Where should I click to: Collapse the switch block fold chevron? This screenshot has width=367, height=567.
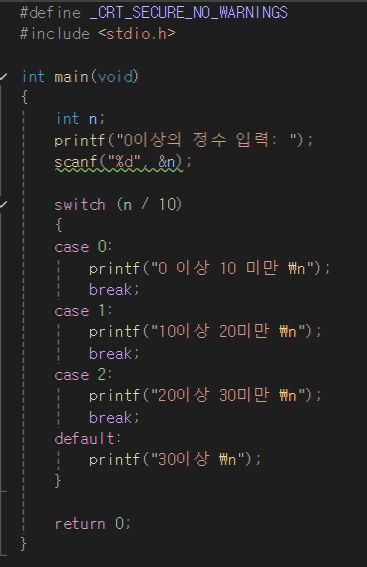coord(3,205)
